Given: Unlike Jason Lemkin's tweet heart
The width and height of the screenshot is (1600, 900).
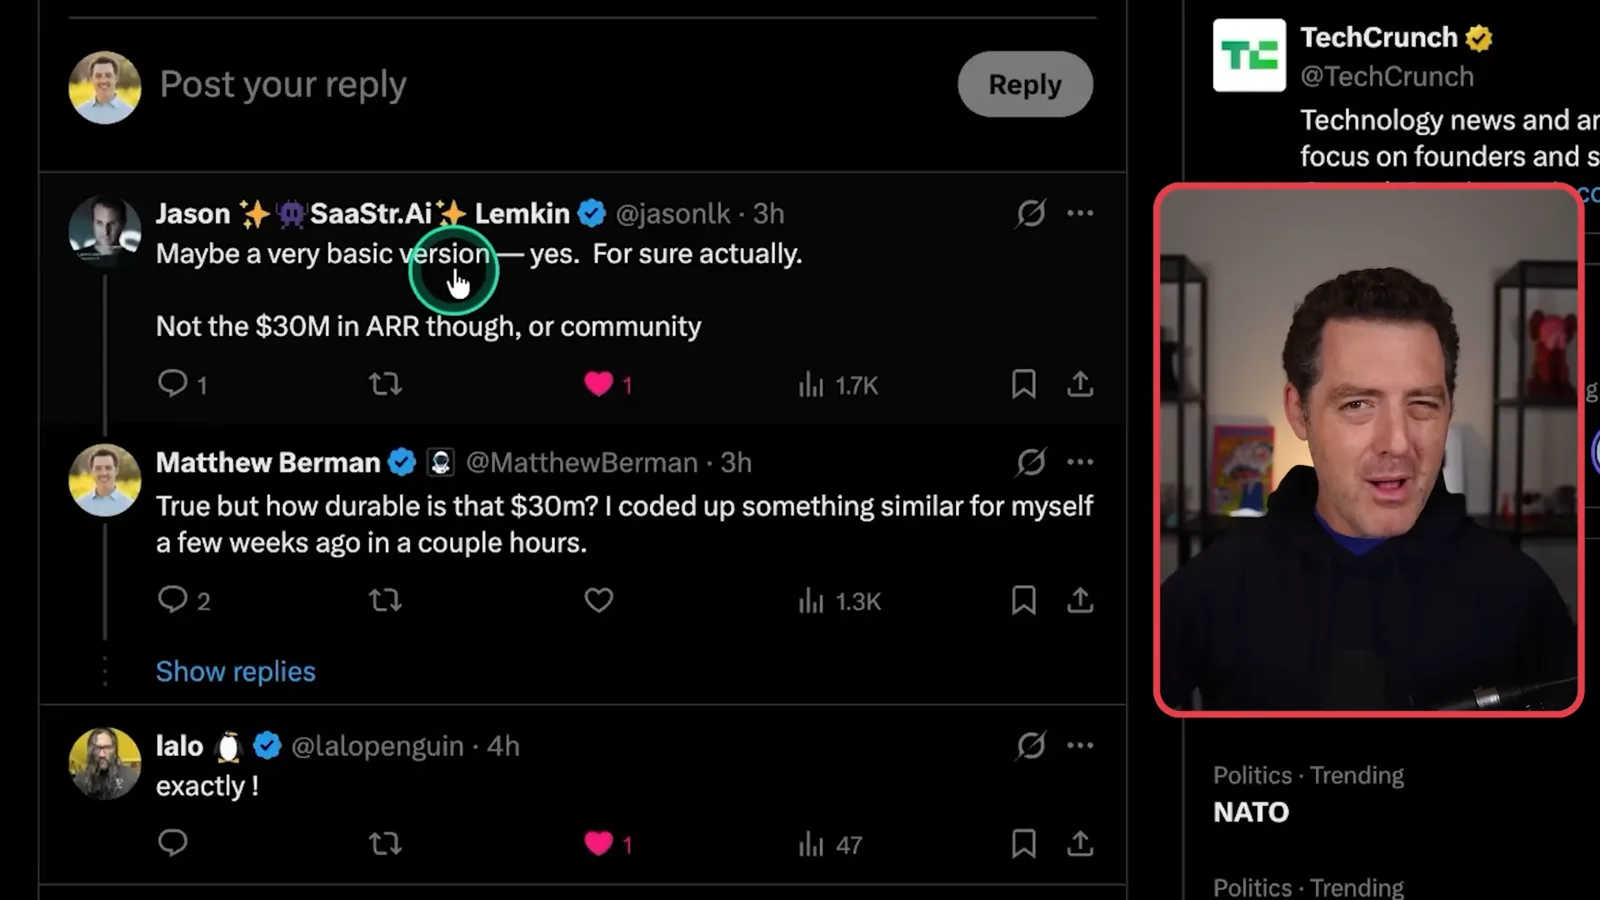Looking at the screenshot, I should [x=598, y=384].
